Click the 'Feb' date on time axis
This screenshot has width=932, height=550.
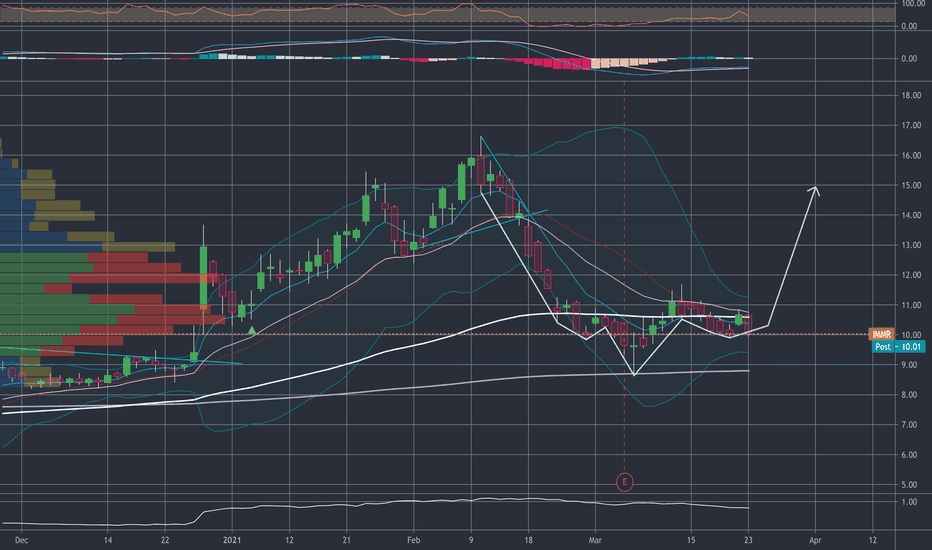click(414, 540)
